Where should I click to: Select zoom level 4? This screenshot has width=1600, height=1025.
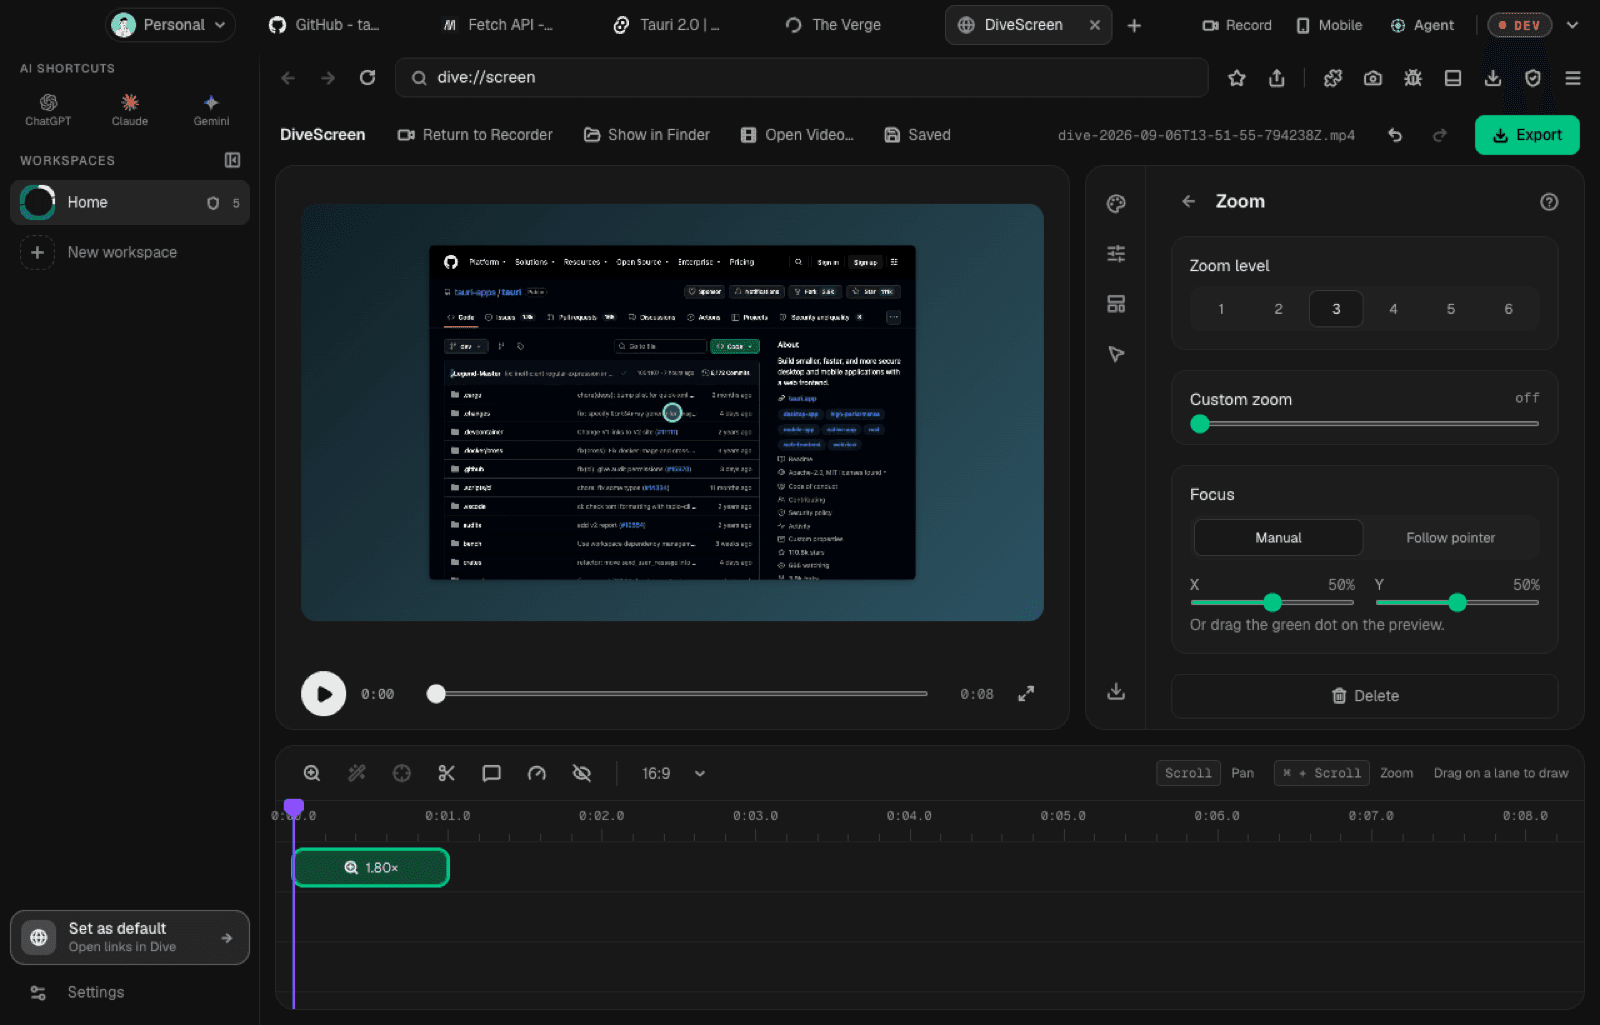[x=1393, y=309]
